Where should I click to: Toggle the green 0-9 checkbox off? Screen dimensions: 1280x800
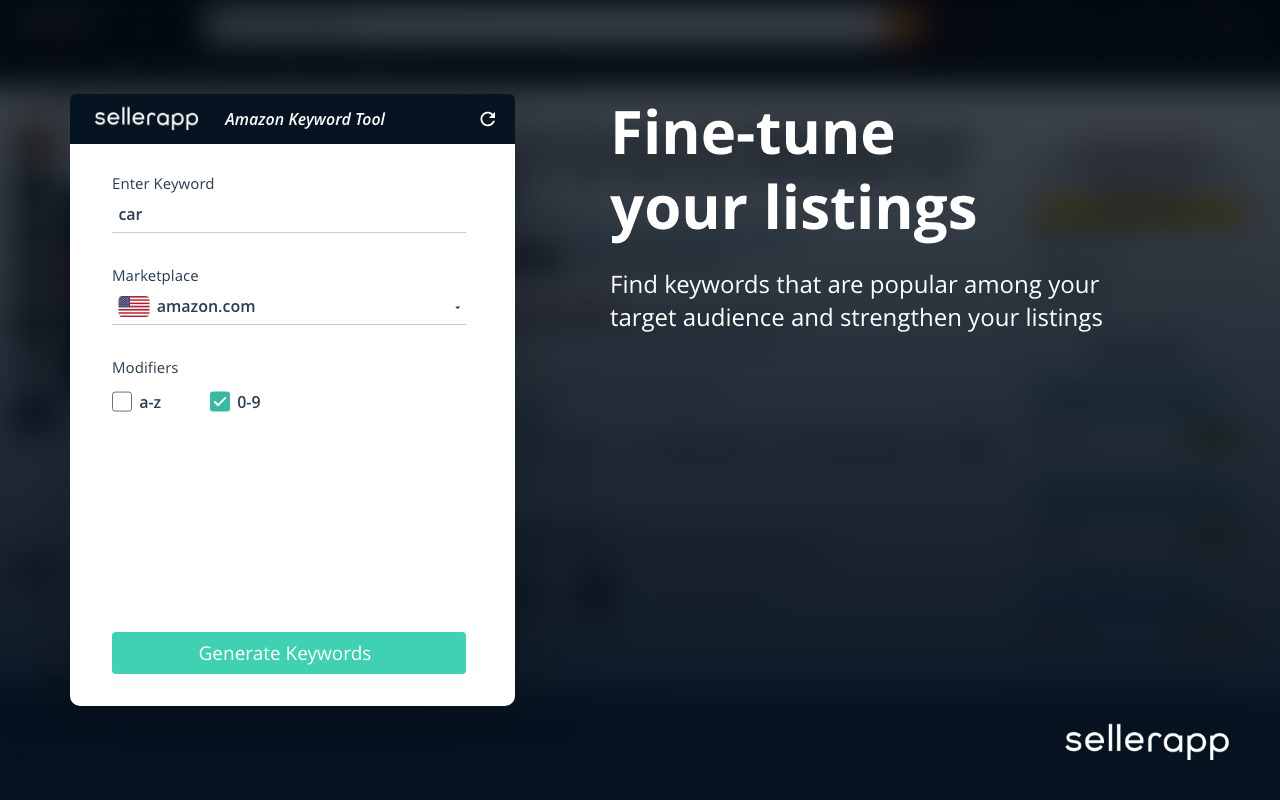(220, 401)
